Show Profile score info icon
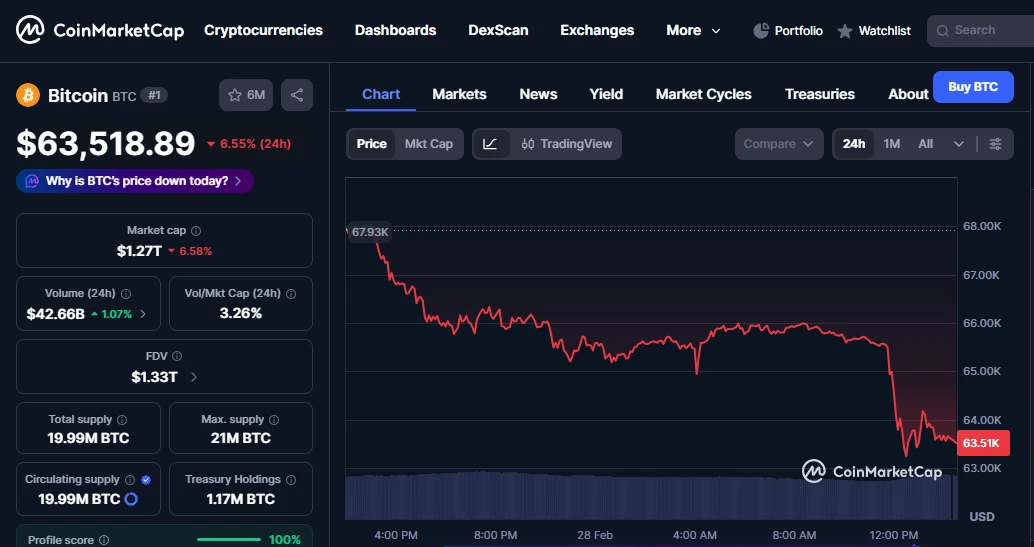1034x547 pixels. click(104, 540)
